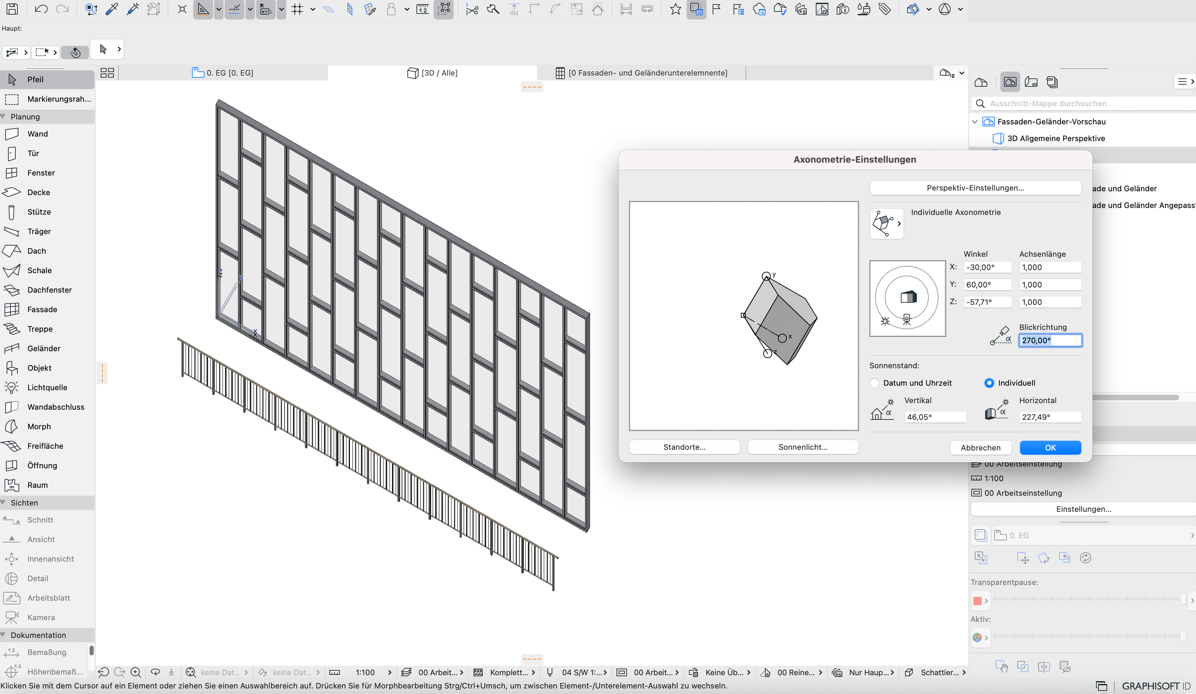Click Einstellungen button in navigator panel
This screenshot has width=1196, height=694.
pyautogui.click(x=1083, y=509)
